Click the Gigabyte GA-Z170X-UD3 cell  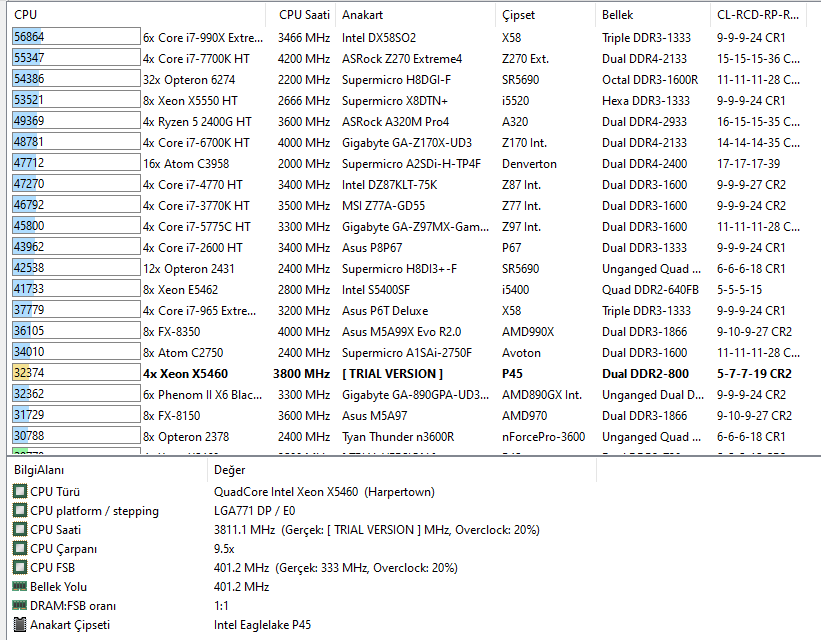click(406, 142)
